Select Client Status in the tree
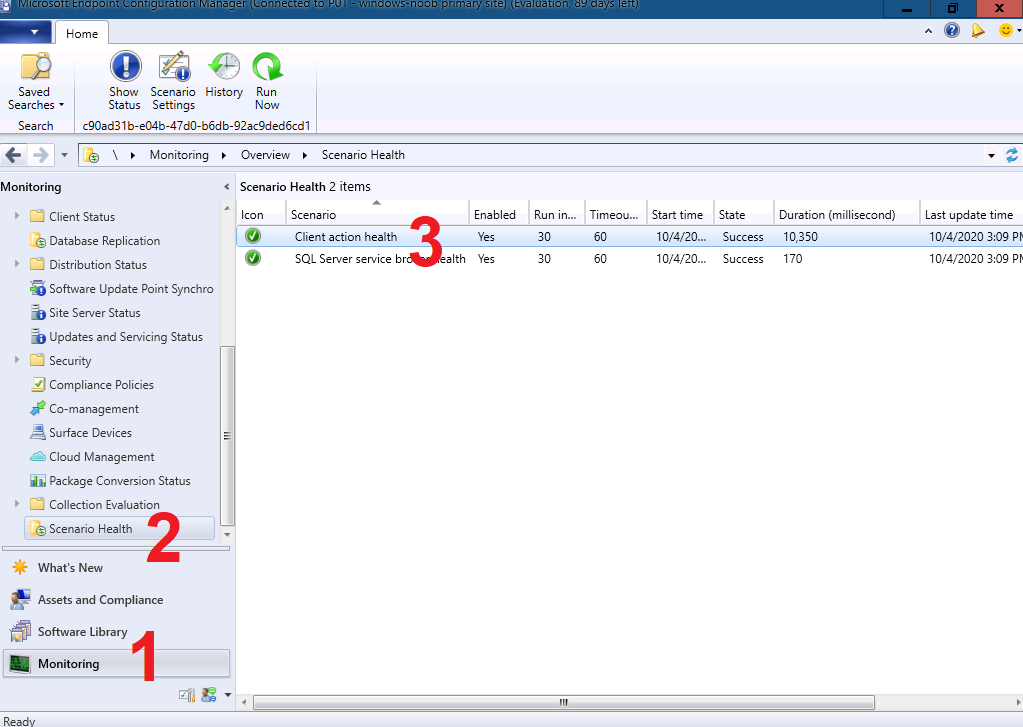Image resolution: width=1023 pixels, height=727 pixels. pos(82,217)
